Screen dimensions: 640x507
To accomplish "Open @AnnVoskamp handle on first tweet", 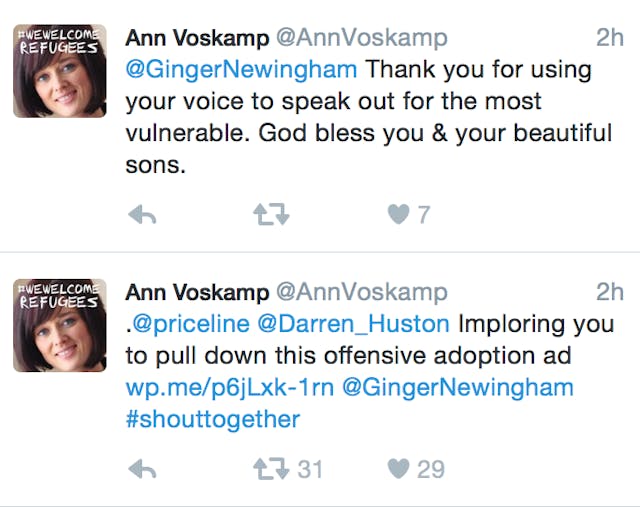I will (x=361, y=38).
